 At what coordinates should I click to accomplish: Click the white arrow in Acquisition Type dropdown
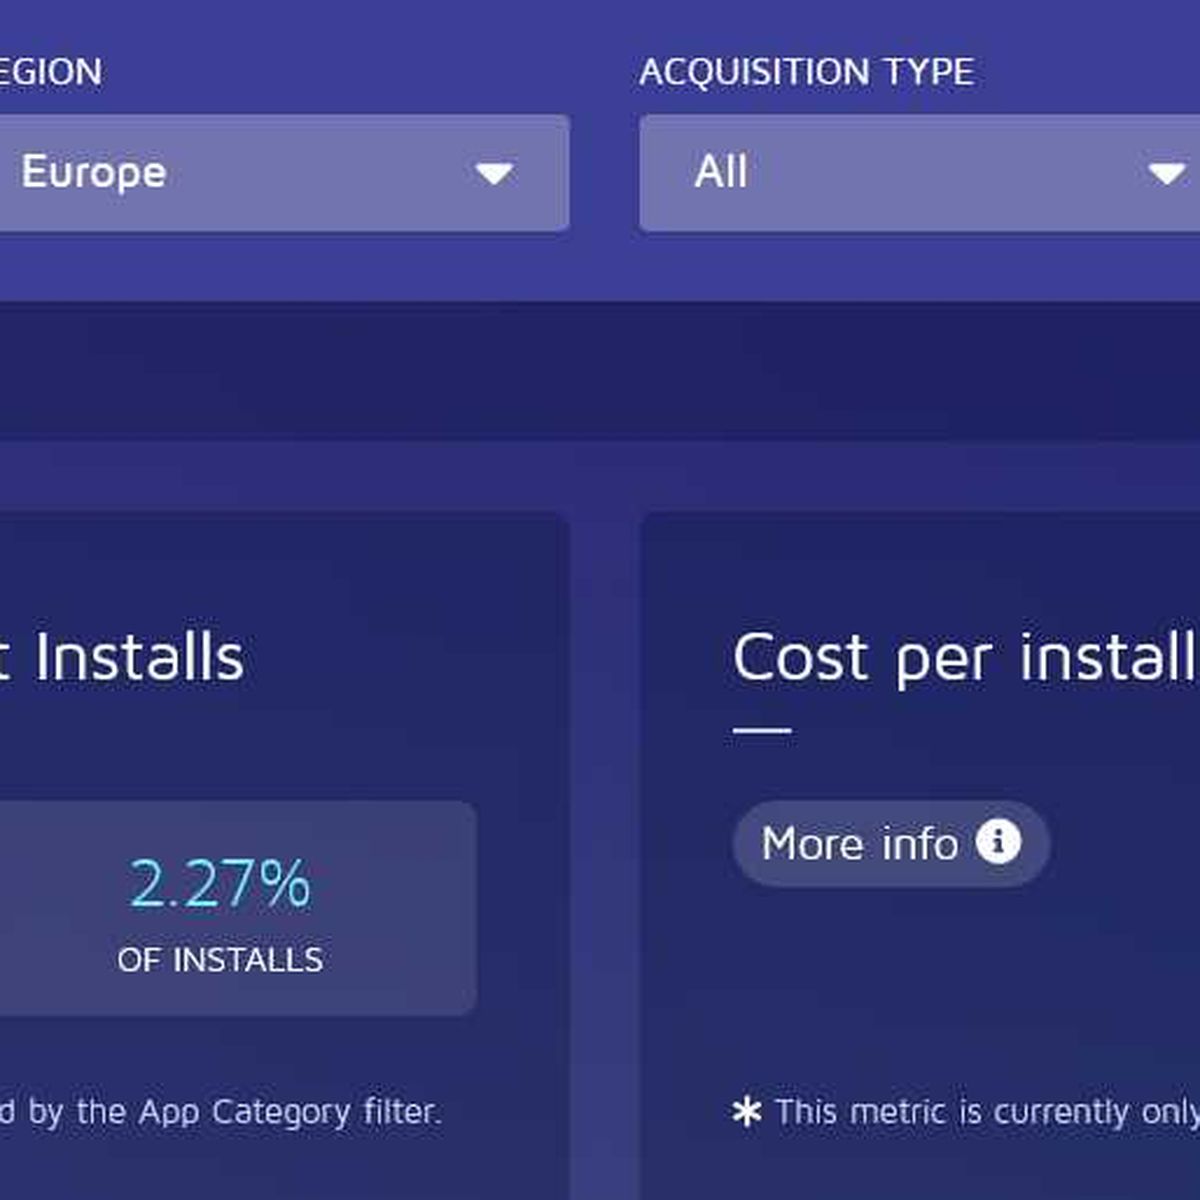point(1166,174)
